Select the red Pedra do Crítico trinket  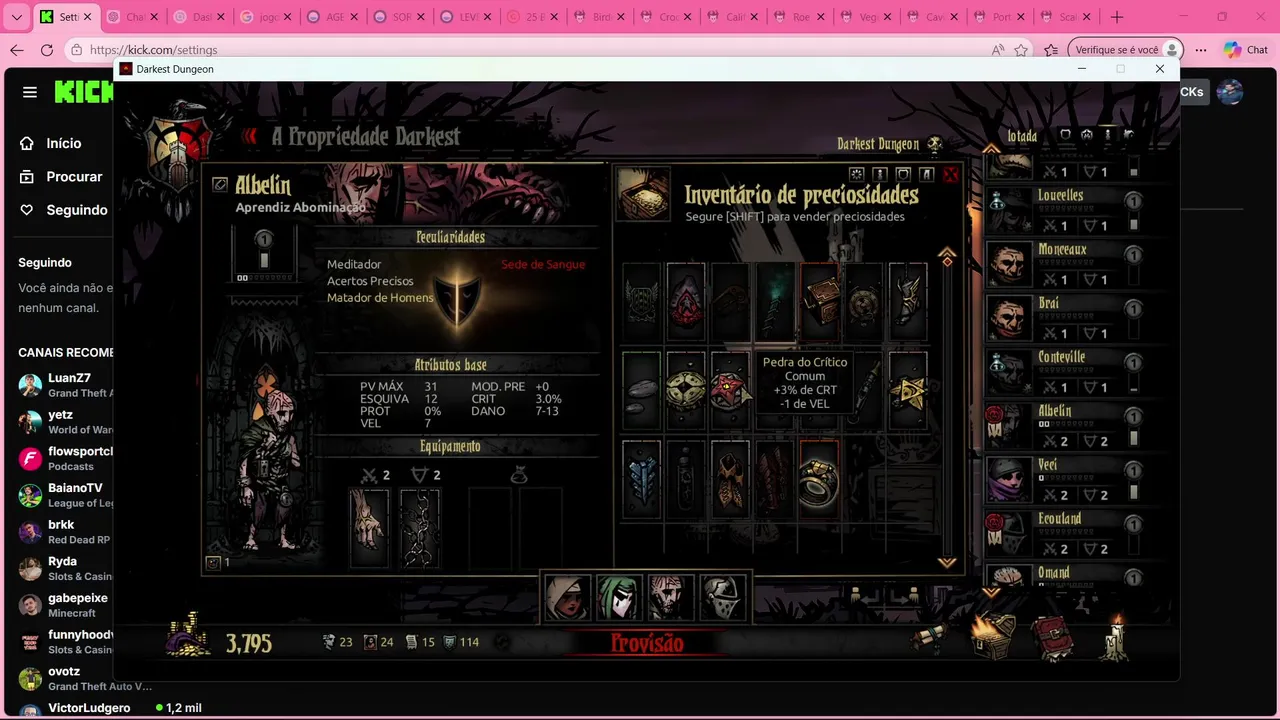pyautogui.click(x=729, y=390)
